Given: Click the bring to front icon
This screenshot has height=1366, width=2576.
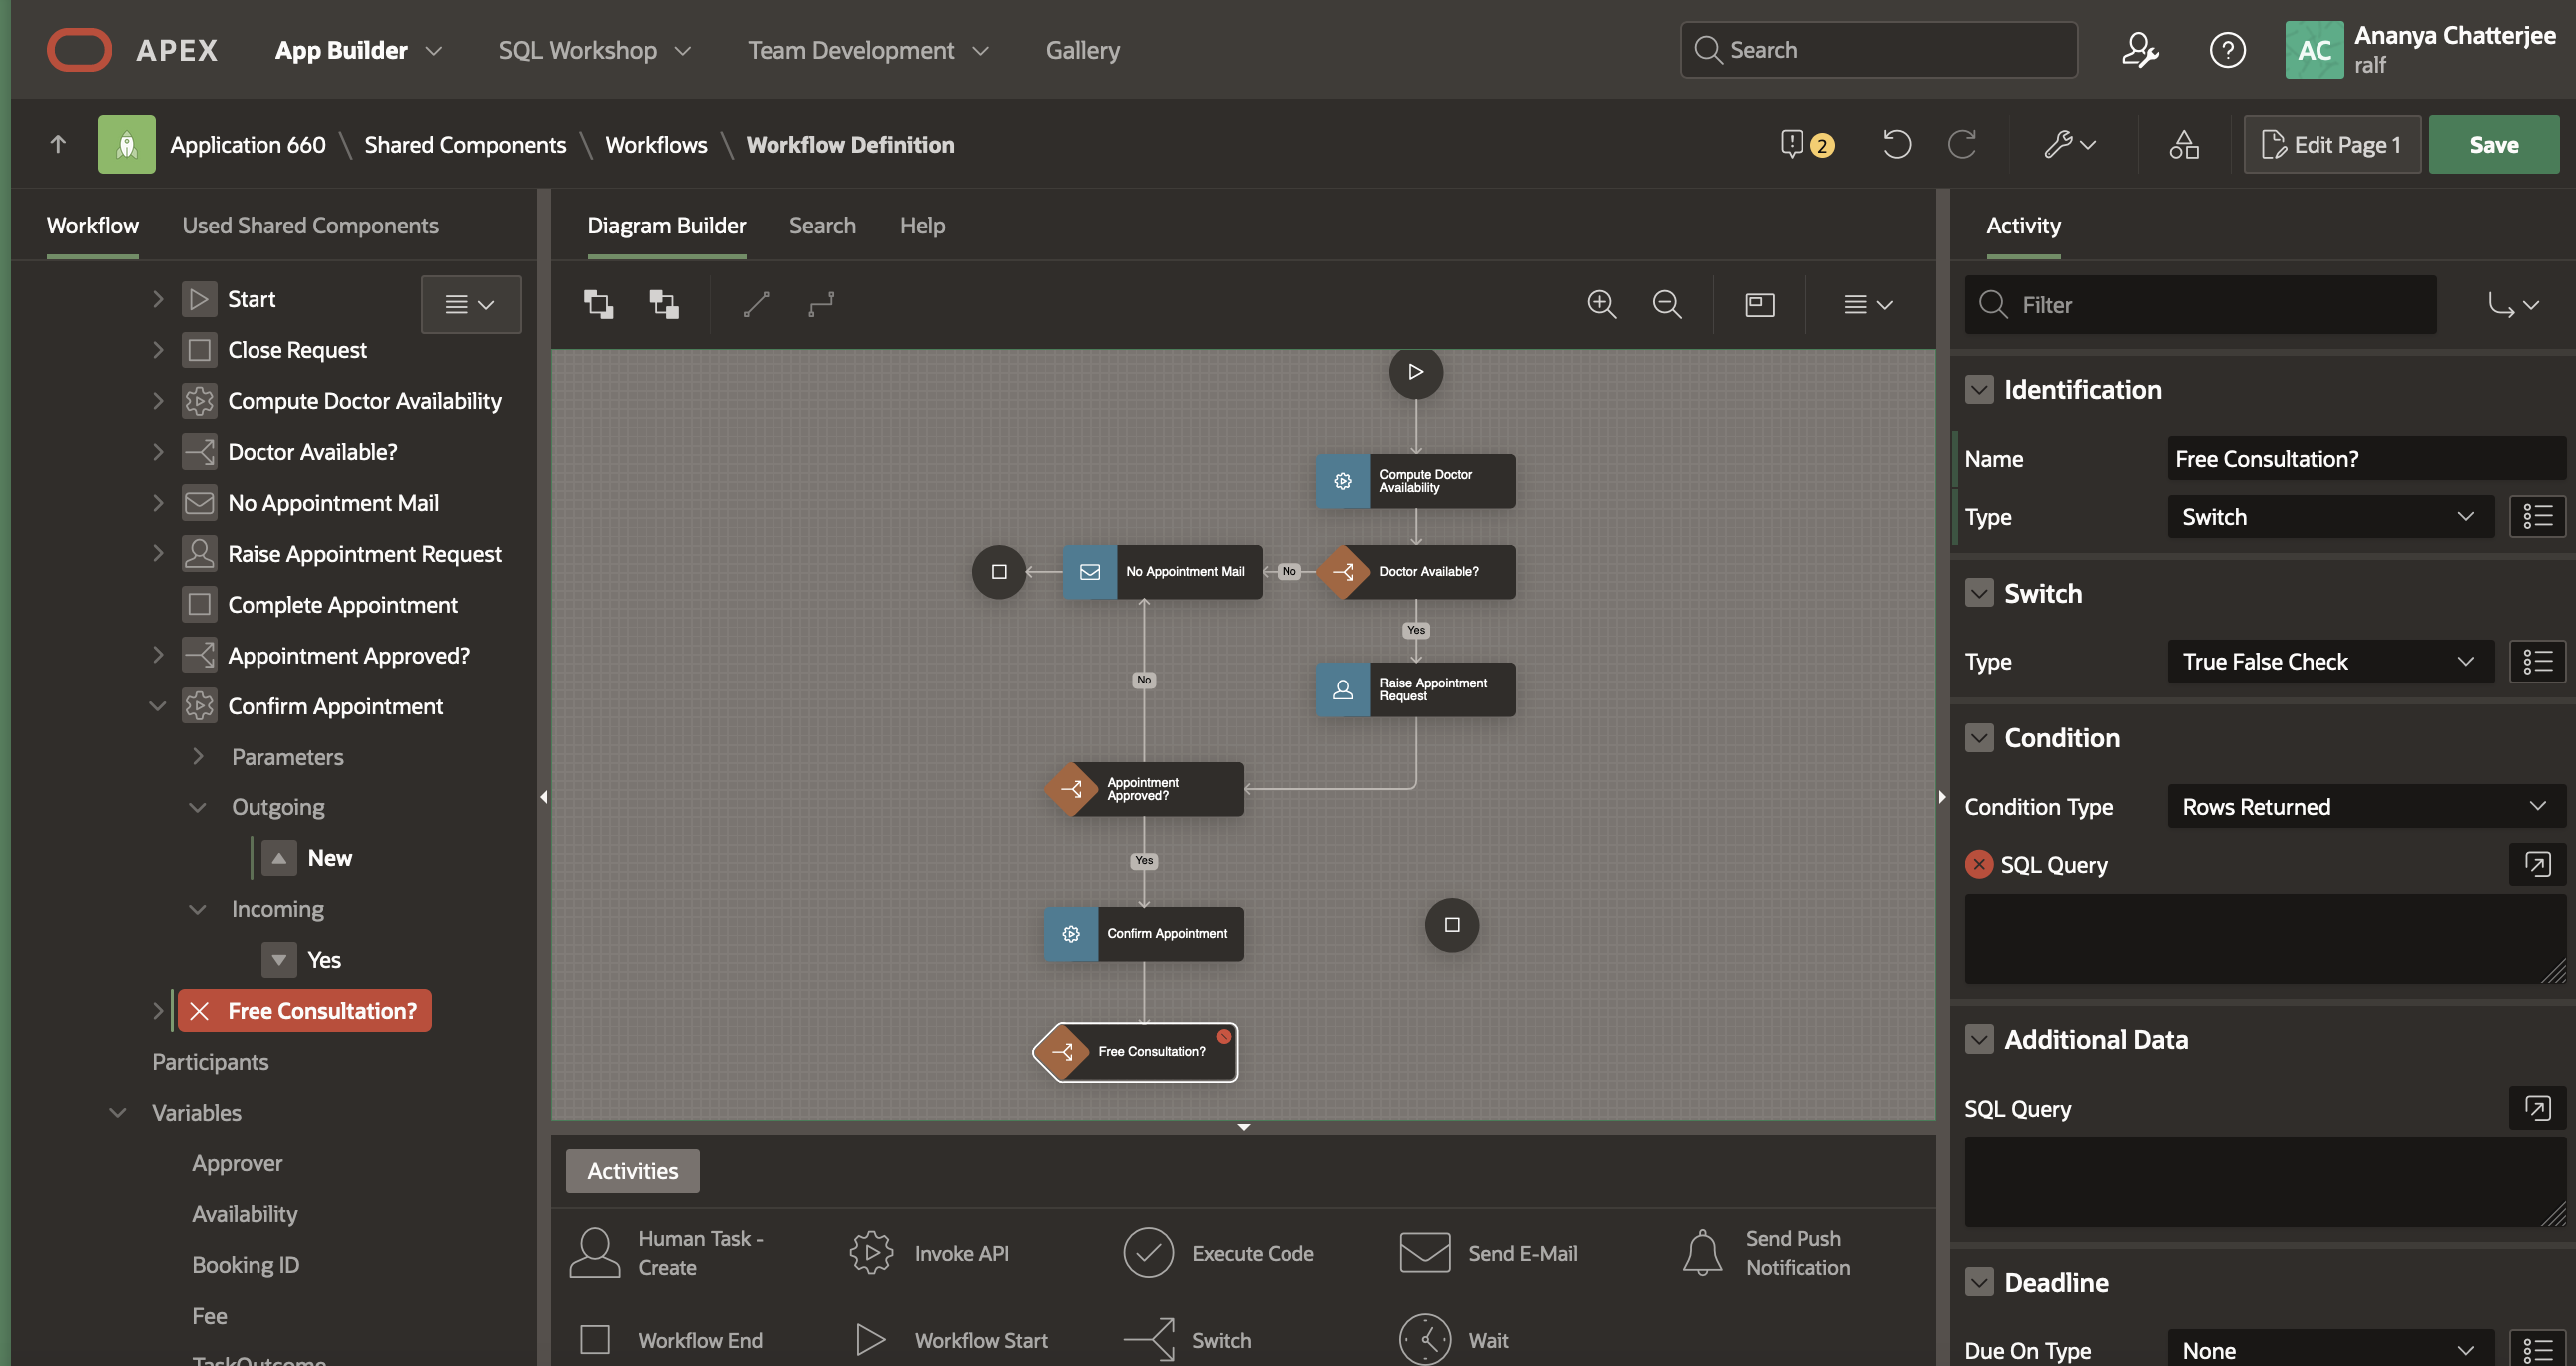Looking at the screenshot, I should click(x=598, y=304).
